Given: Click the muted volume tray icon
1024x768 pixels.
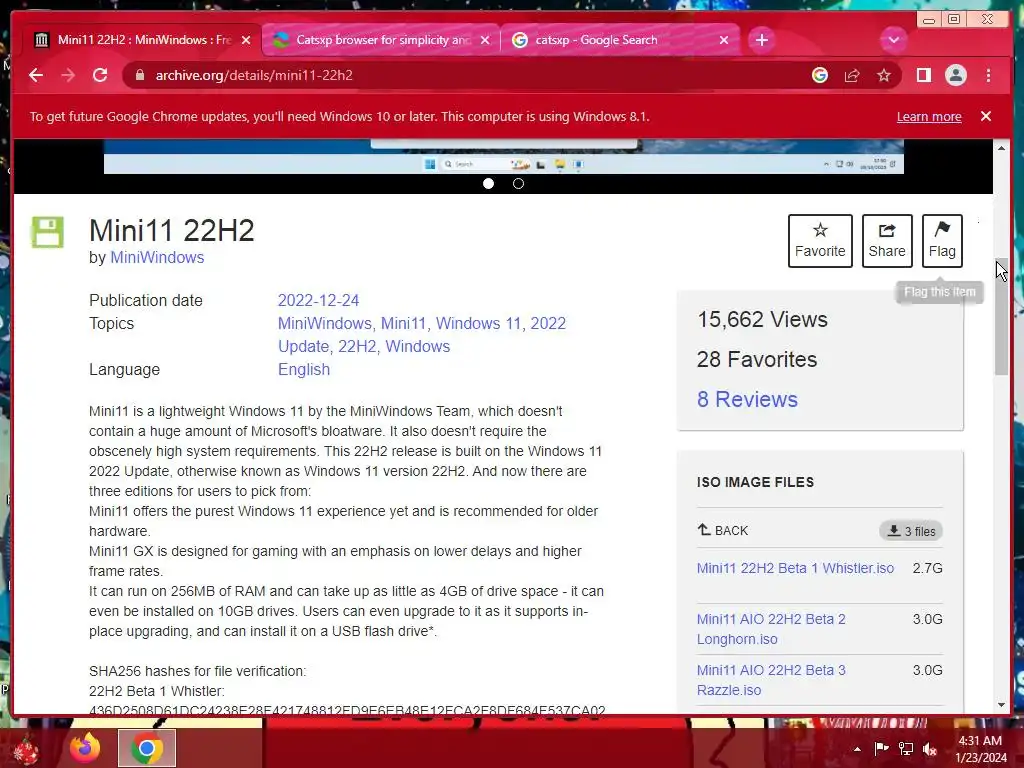Looking at the screenshot, I should pyautogui.click(x=930, y=749).
